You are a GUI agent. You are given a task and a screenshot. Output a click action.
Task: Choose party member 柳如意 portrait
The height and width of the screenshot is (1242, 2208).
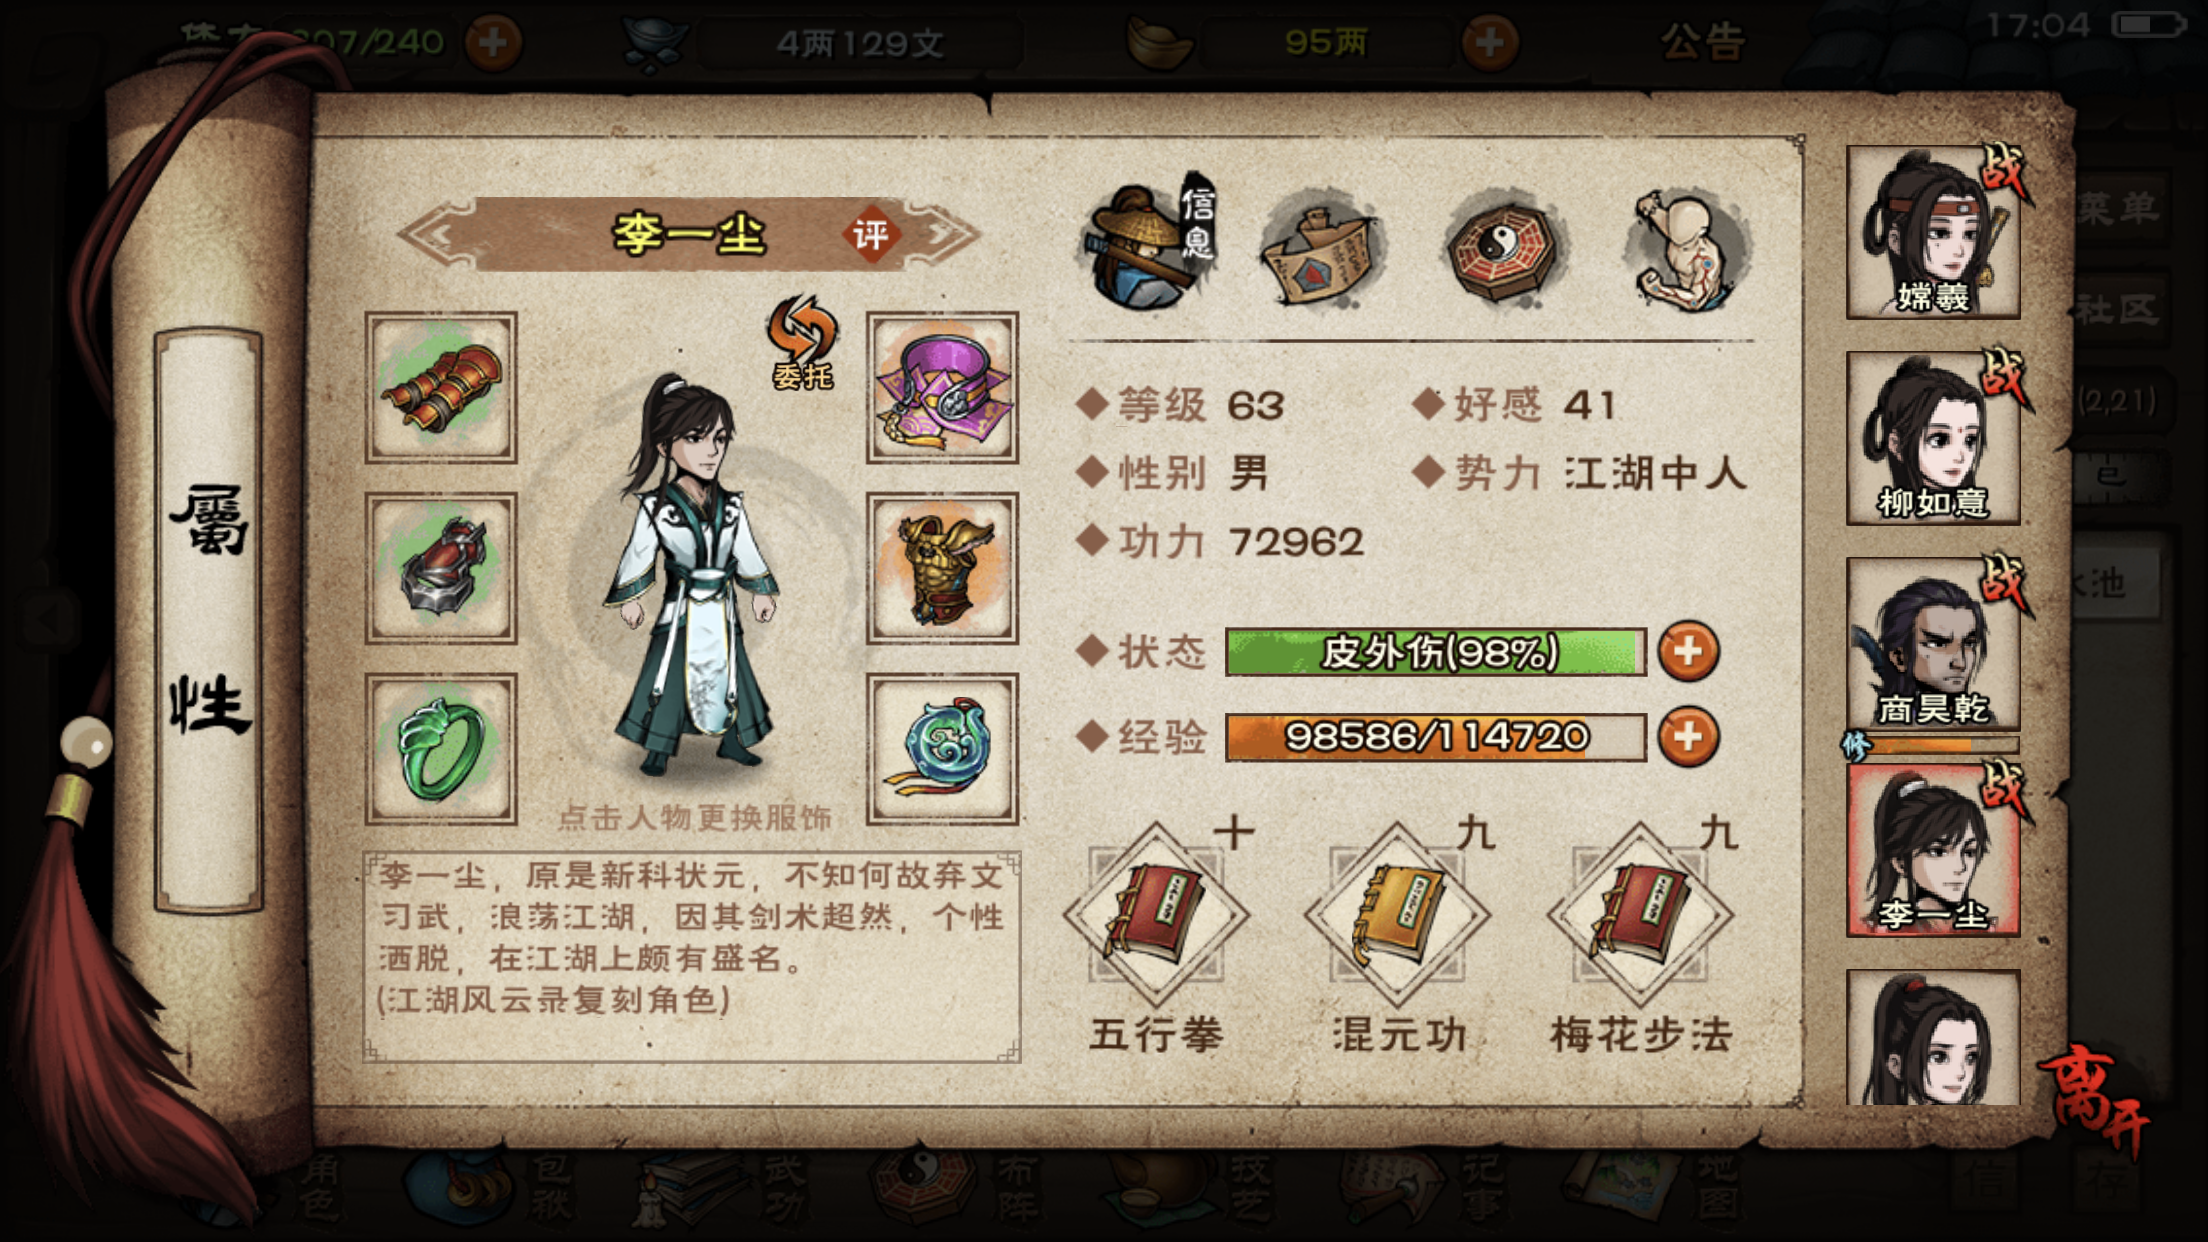[x=1932, y=438]
